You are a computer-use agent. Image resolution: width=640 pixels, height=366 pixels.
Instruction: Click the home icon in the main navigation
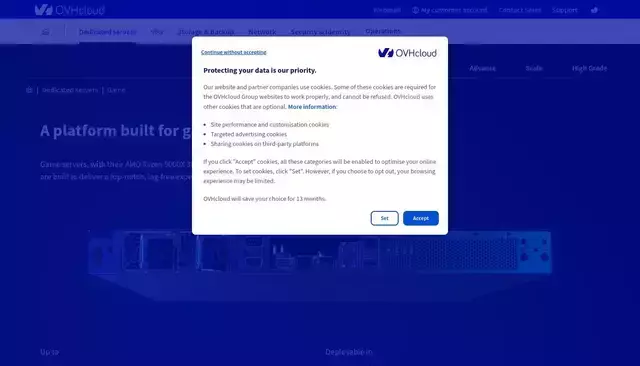pos(45,32)
